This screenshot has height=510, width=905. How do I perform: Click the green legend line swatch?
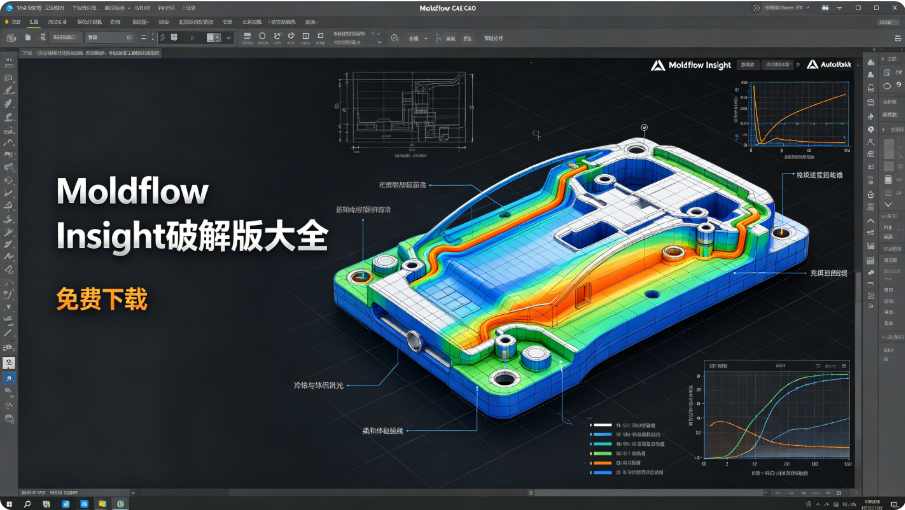[x=603, y=453]
